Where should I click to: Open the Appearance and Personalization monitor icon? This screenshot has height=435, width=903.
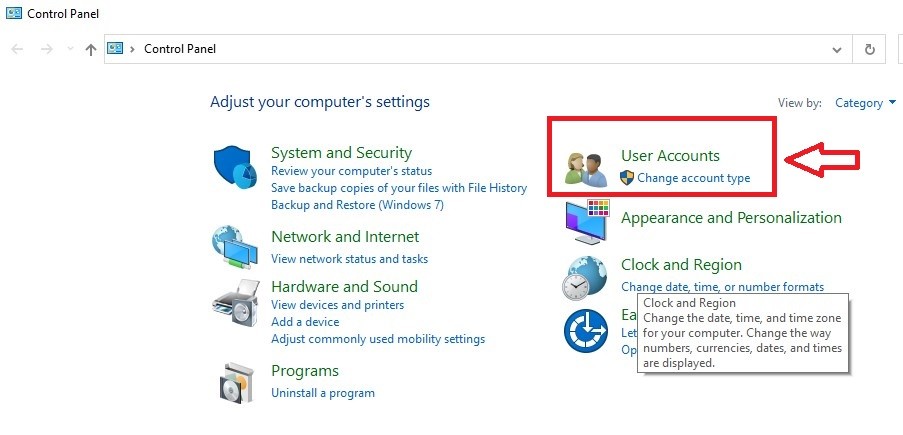click(587, 221)
